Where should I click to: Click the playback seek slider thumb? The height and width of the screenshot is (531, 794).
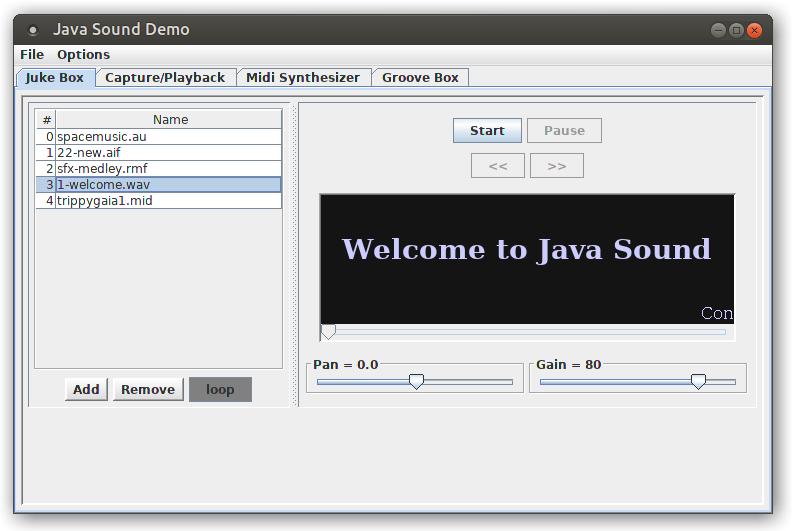(328, 332)
